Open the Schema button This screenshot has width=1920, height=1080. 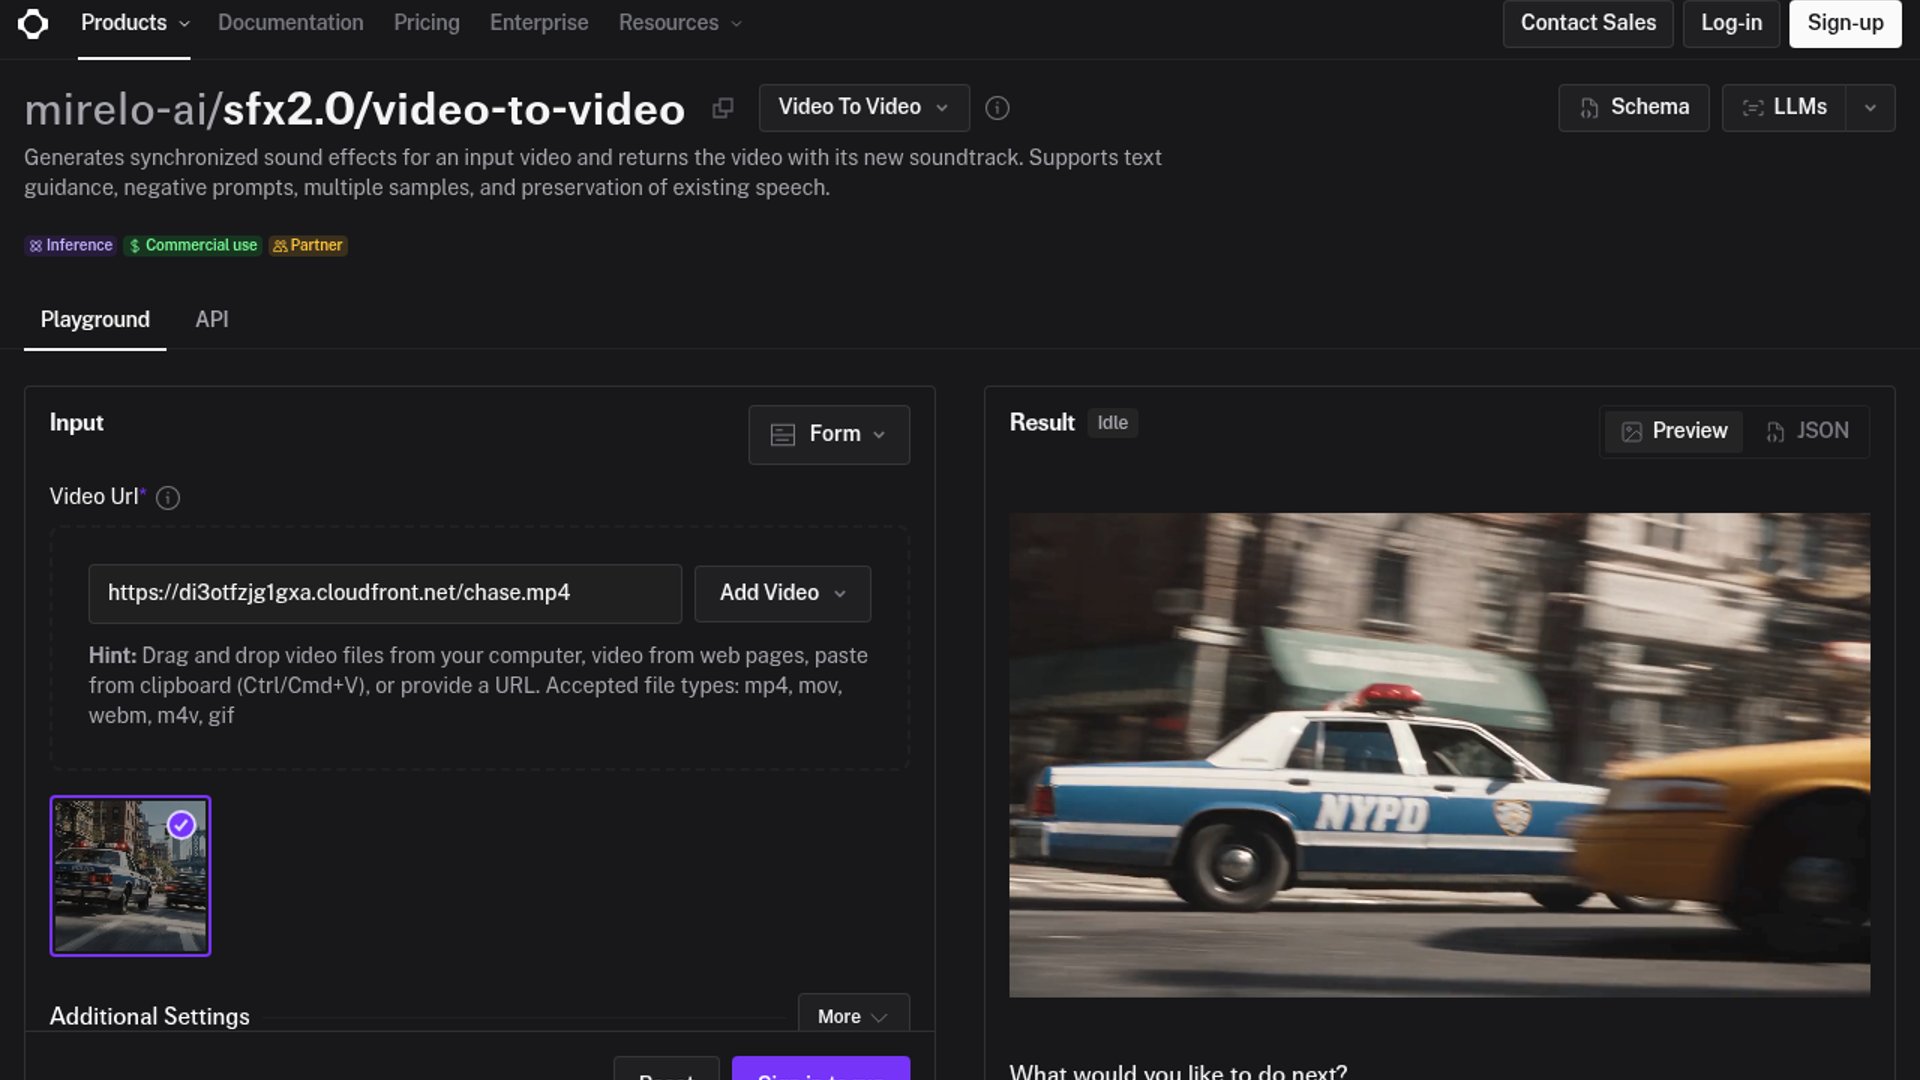[1634, 108]
